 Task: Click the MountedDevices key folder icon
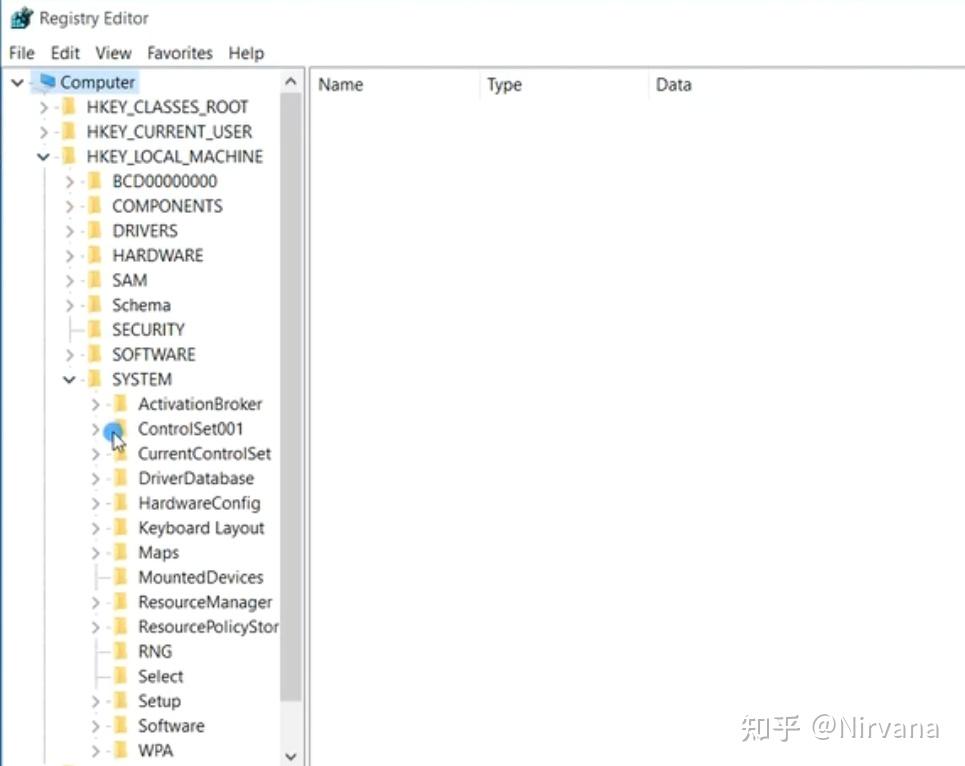coord(118,577)
